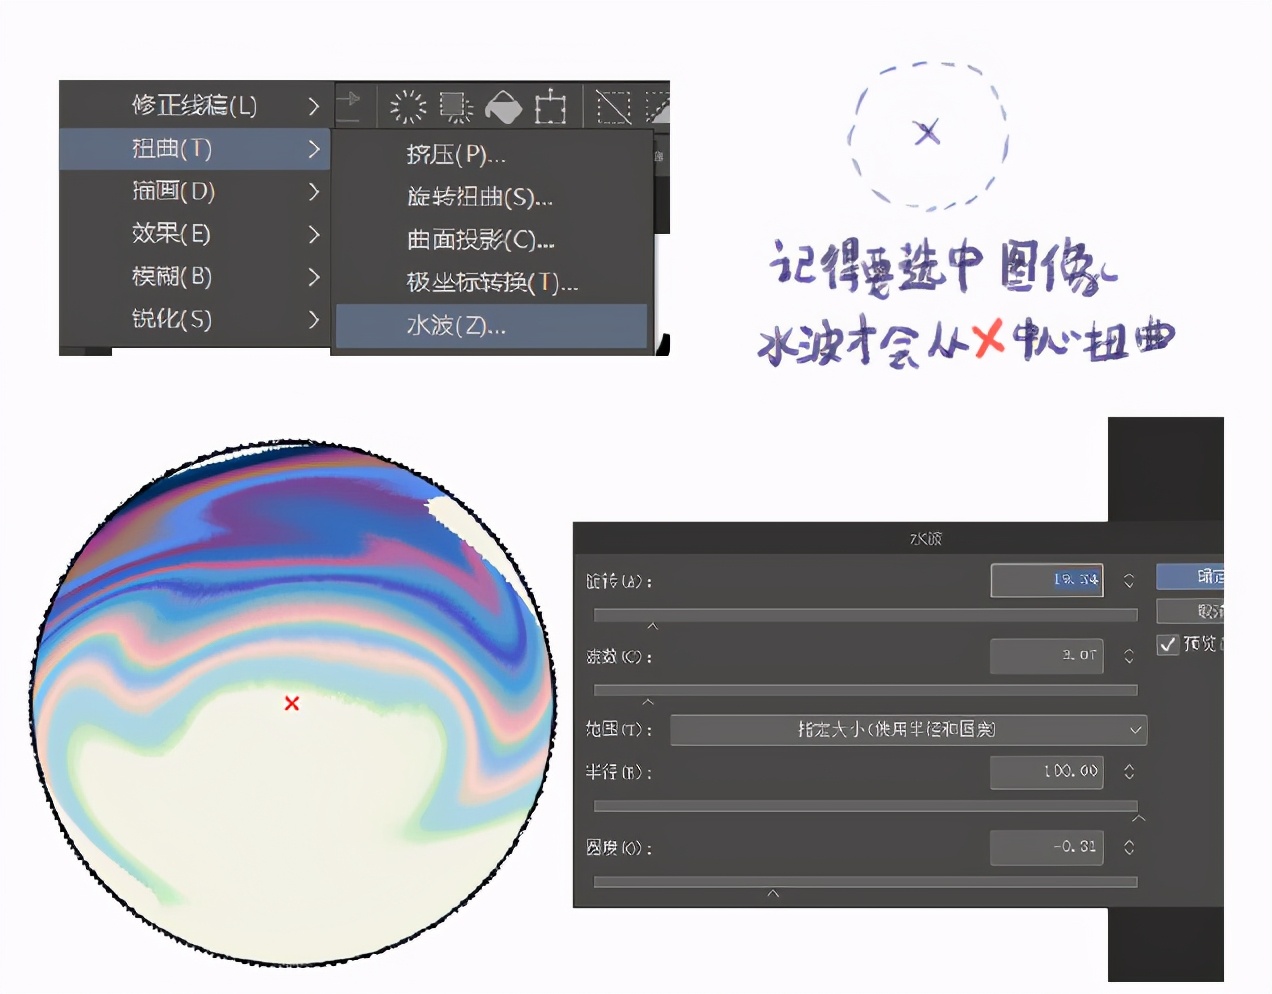This screenshot has width=1272, height=994.
Task: Expand the 模糊(B) submenu arrow
Action: [x=313, y=277]
